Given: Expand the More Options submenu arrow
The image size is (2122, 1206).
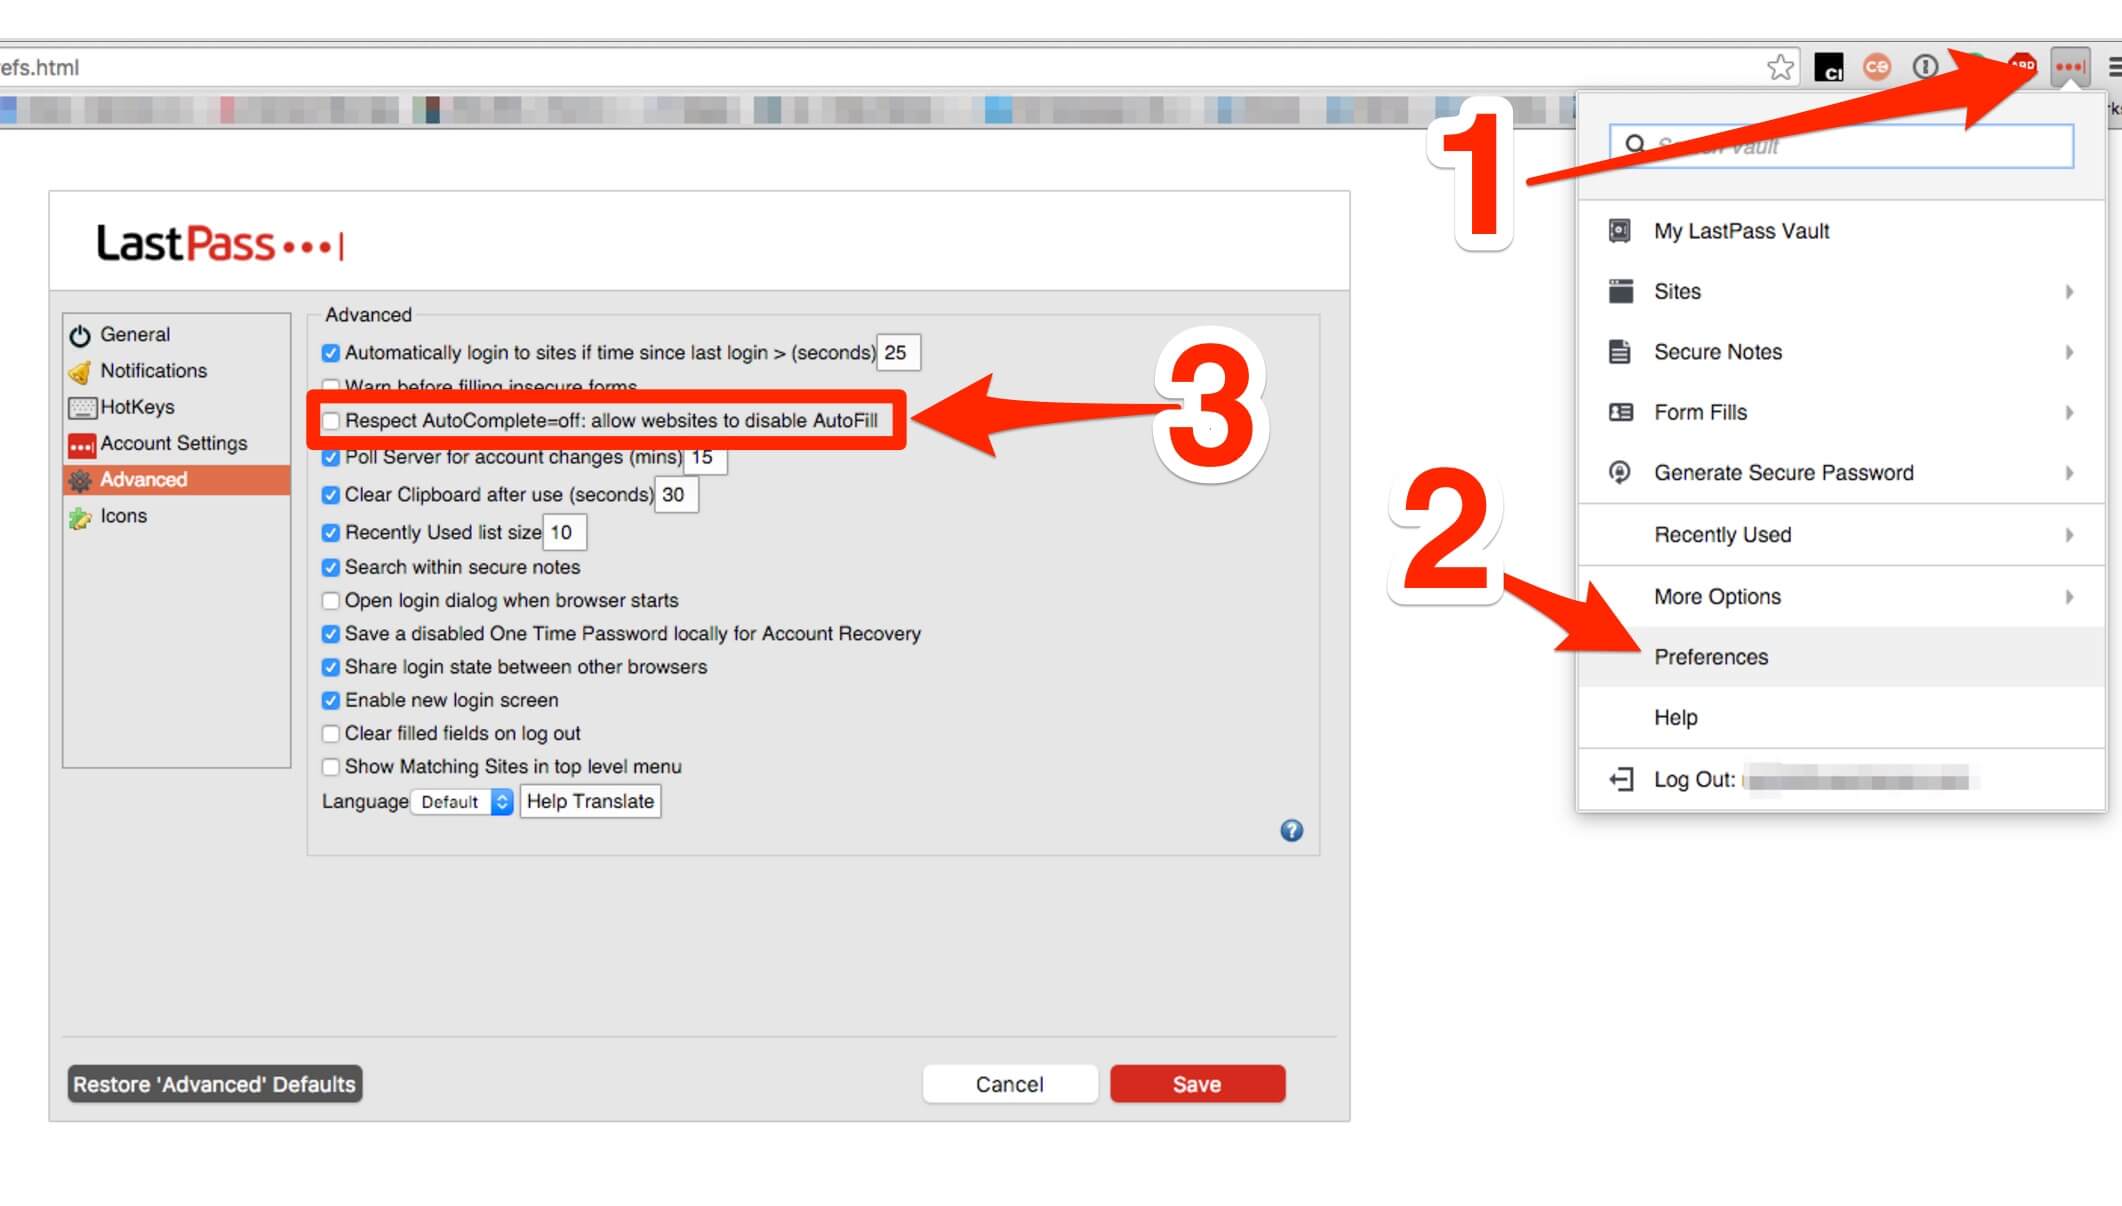Looking at the screenshot, I should click(x=2069, y=597).
